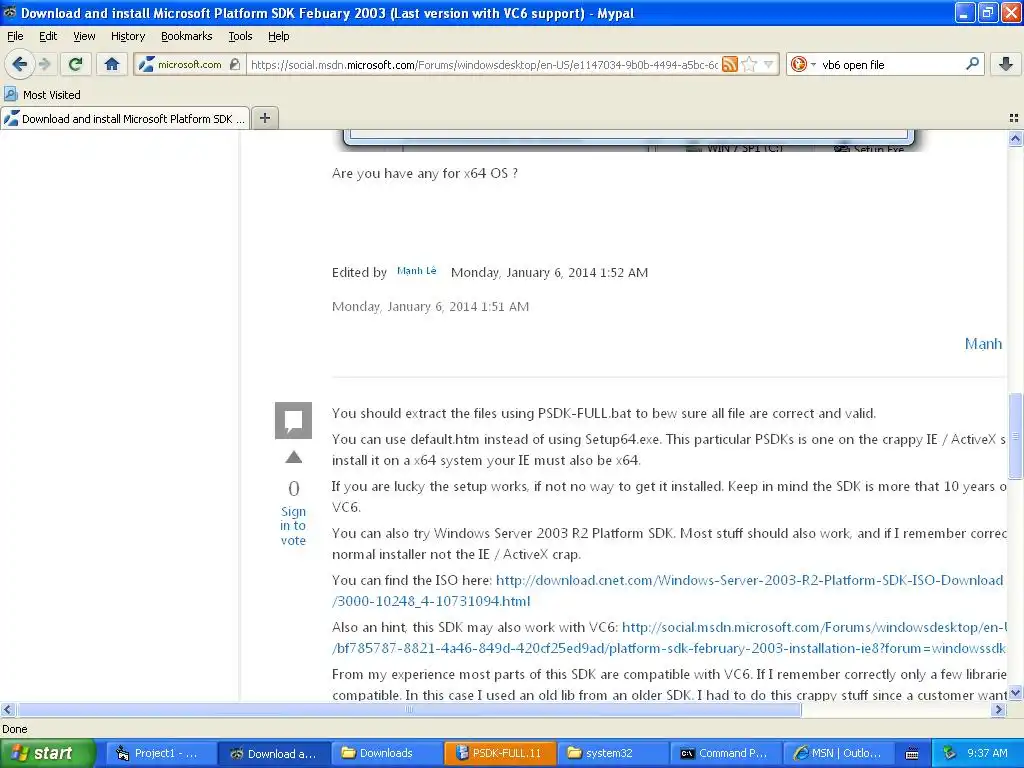
Task: Open the View menu
Action: (84, 36)
